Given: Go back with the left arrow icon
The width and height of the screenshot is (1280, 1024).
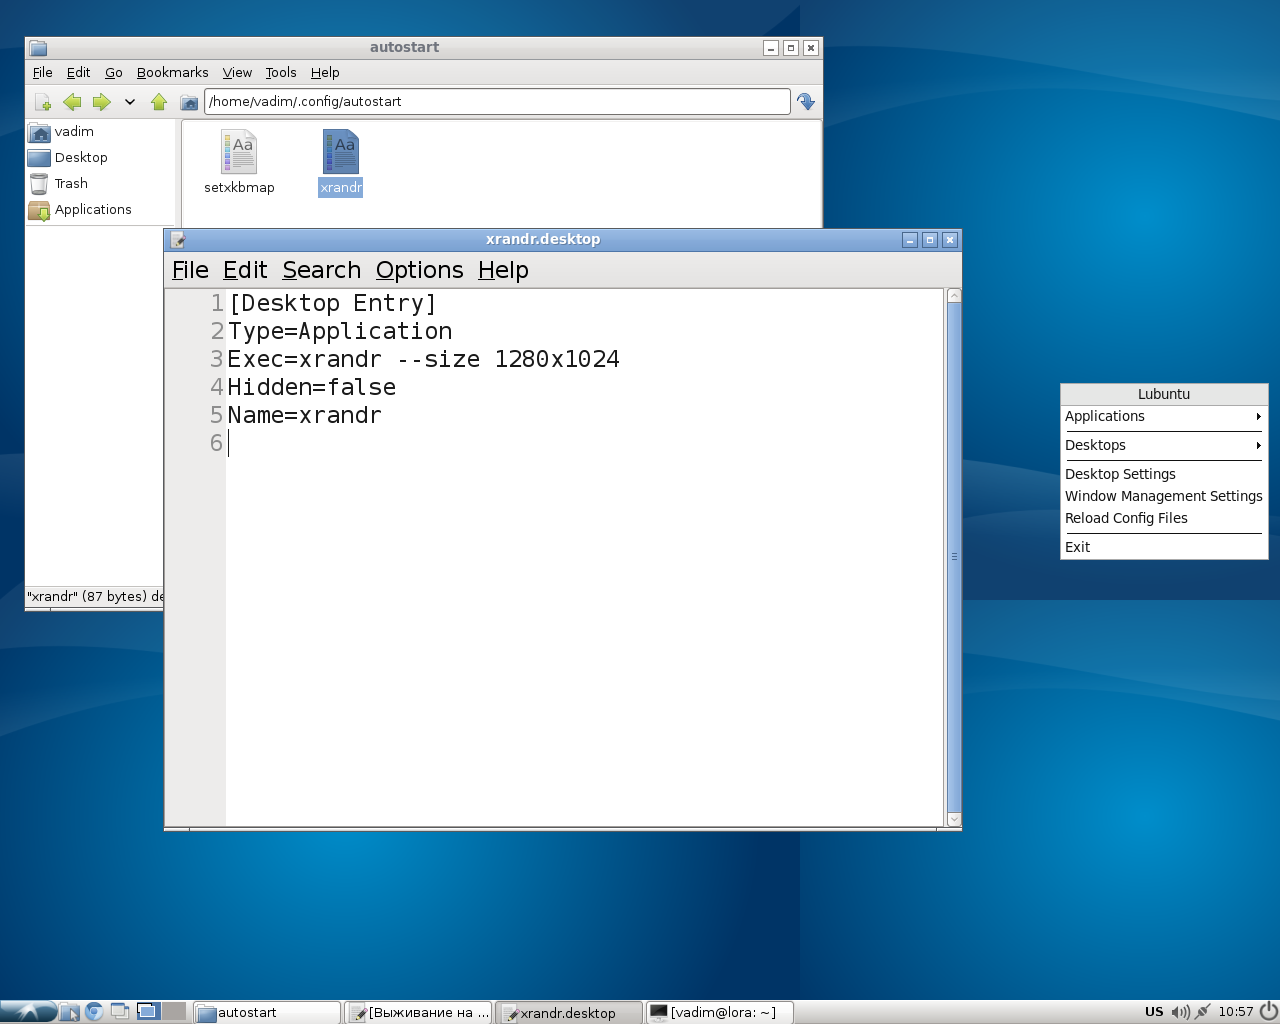Looking at the screenshot, I should click(72, 102).
